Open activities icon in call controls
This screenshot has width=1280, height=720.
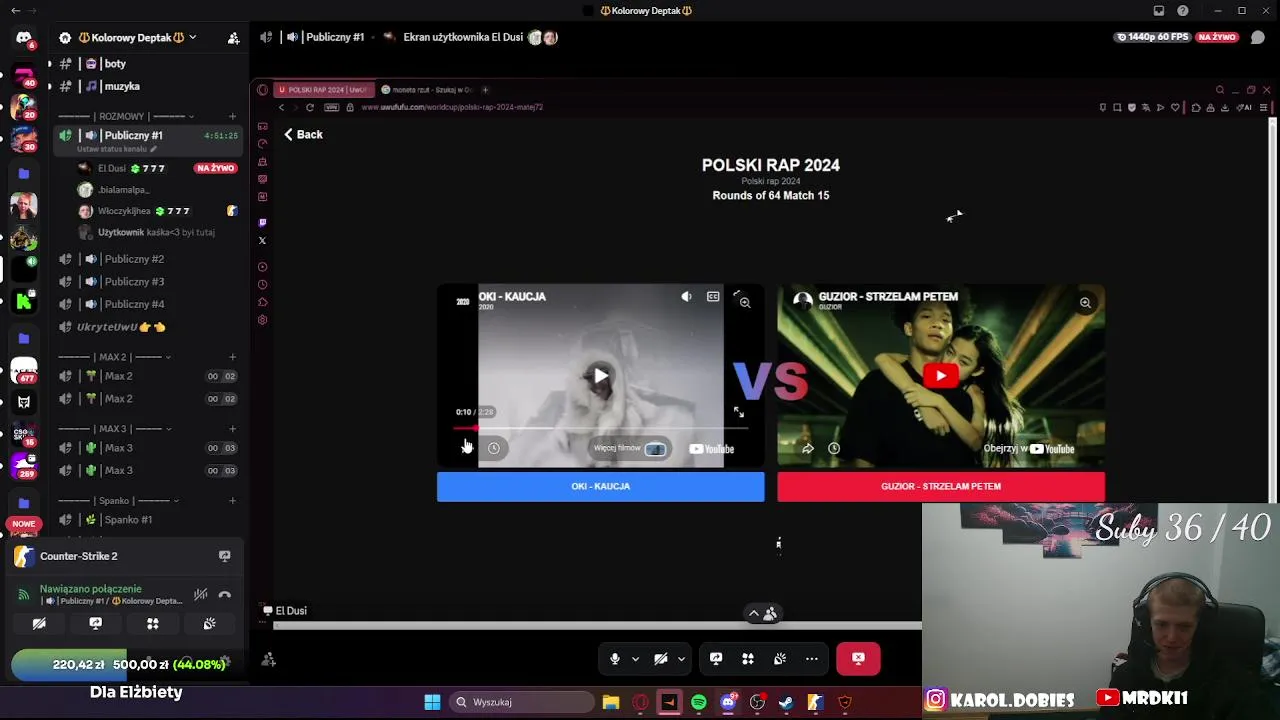click(x=748, y=659)
